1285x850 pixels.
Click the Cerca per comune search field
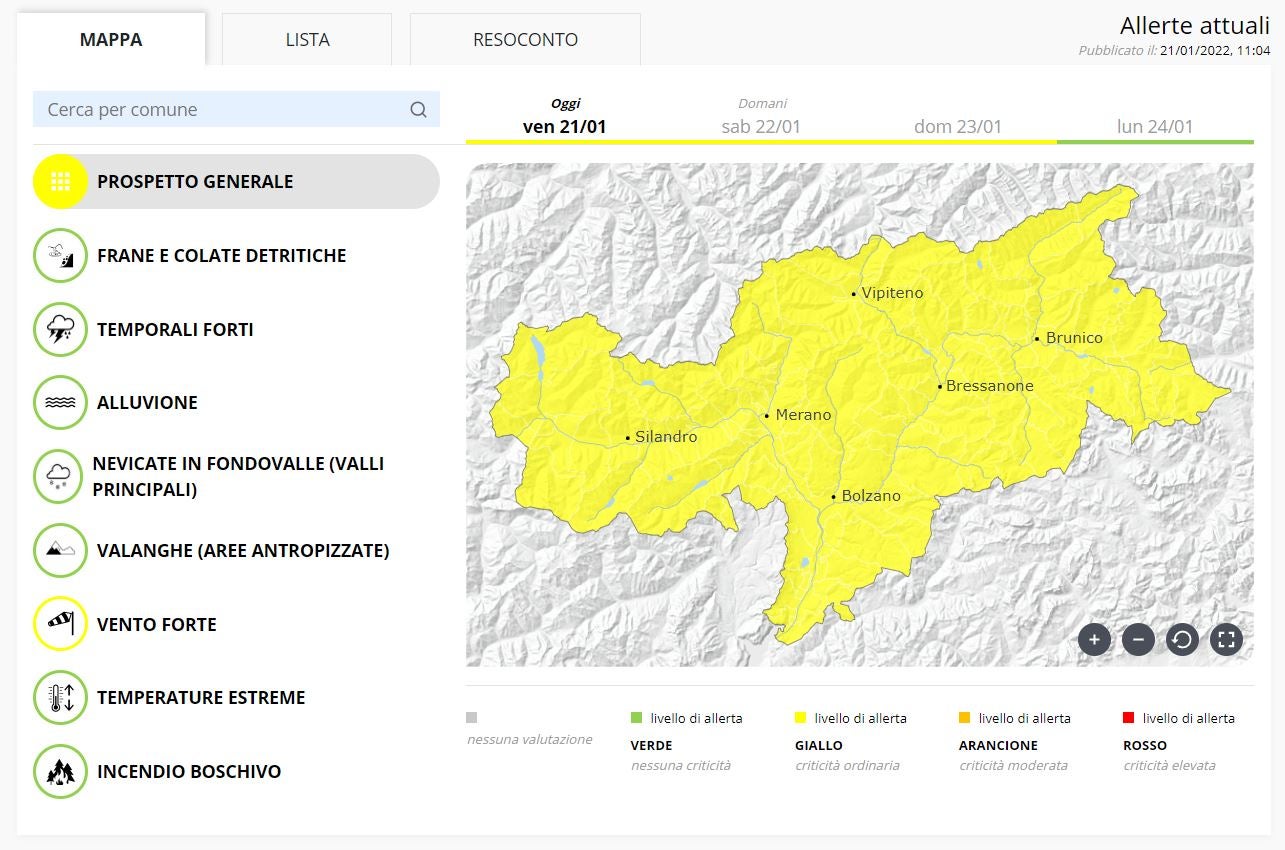tap(220, 110)
